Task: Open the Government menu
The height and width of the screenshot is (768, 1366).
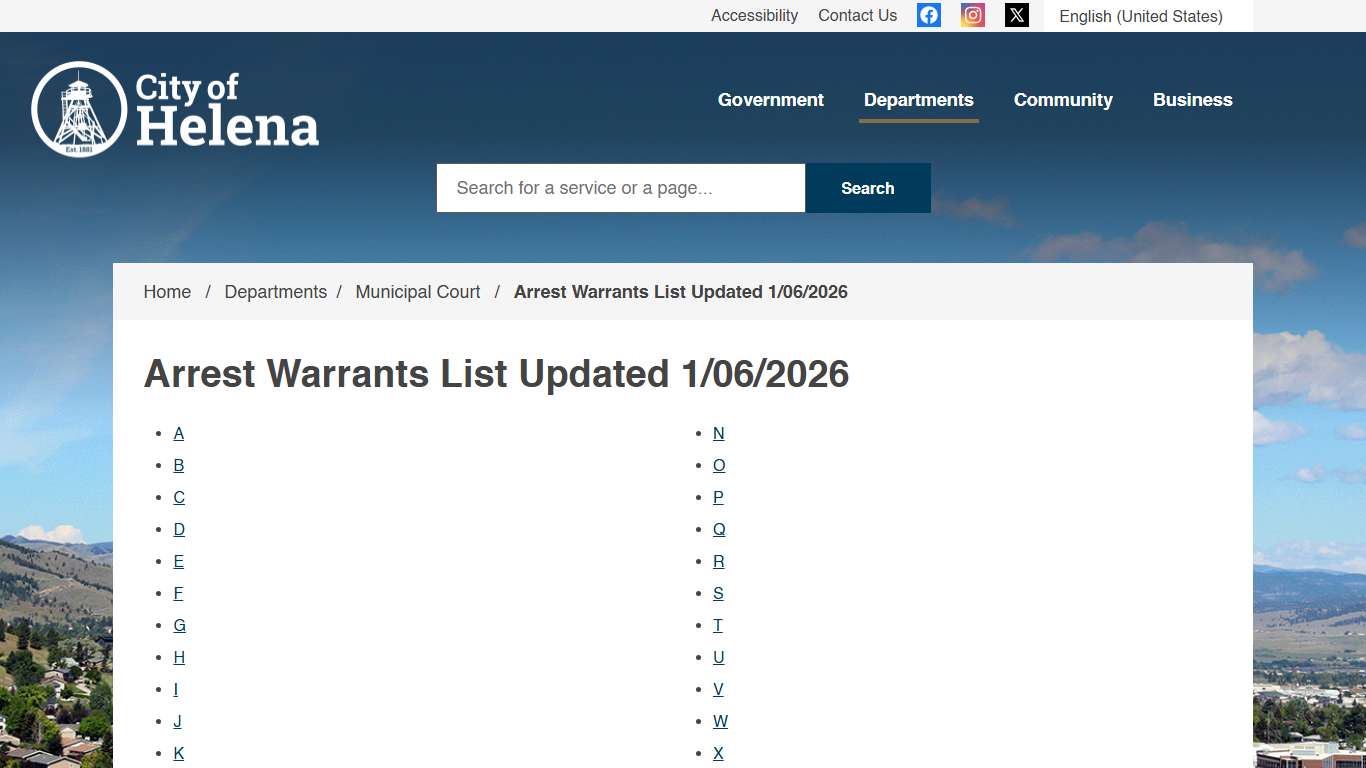Action: click(x=770, y=100)
